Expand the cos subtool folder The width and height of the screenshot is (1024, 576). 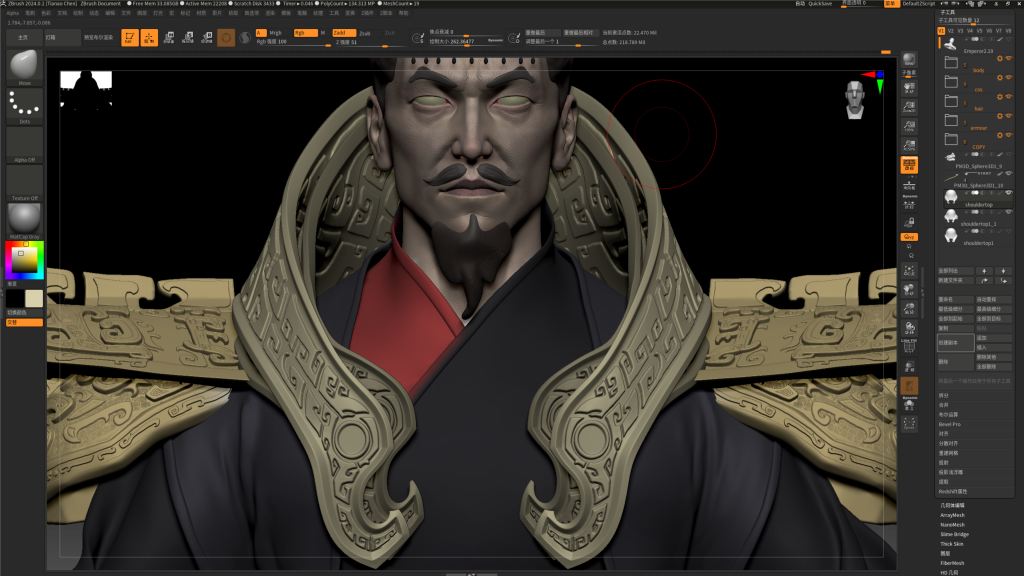click(952, 82)
